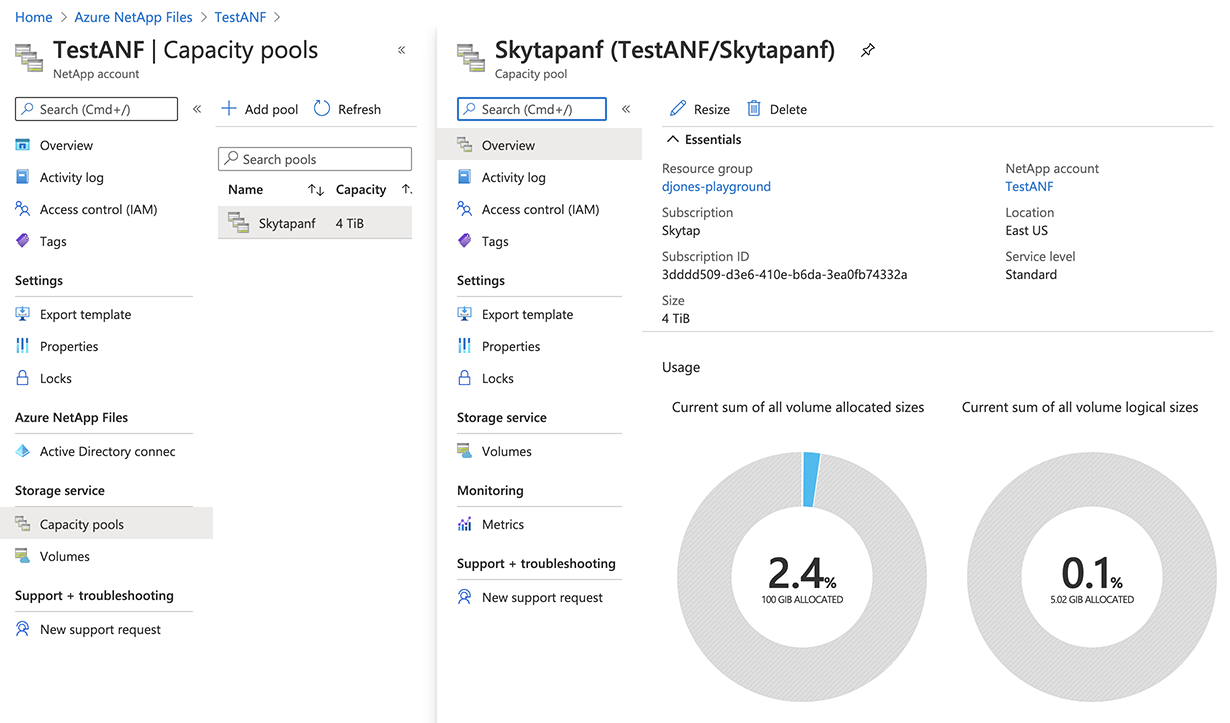Viewport: 1230px width, 723px height.
Task: Open the djones-playground resource group link
Action: (716, 186)
